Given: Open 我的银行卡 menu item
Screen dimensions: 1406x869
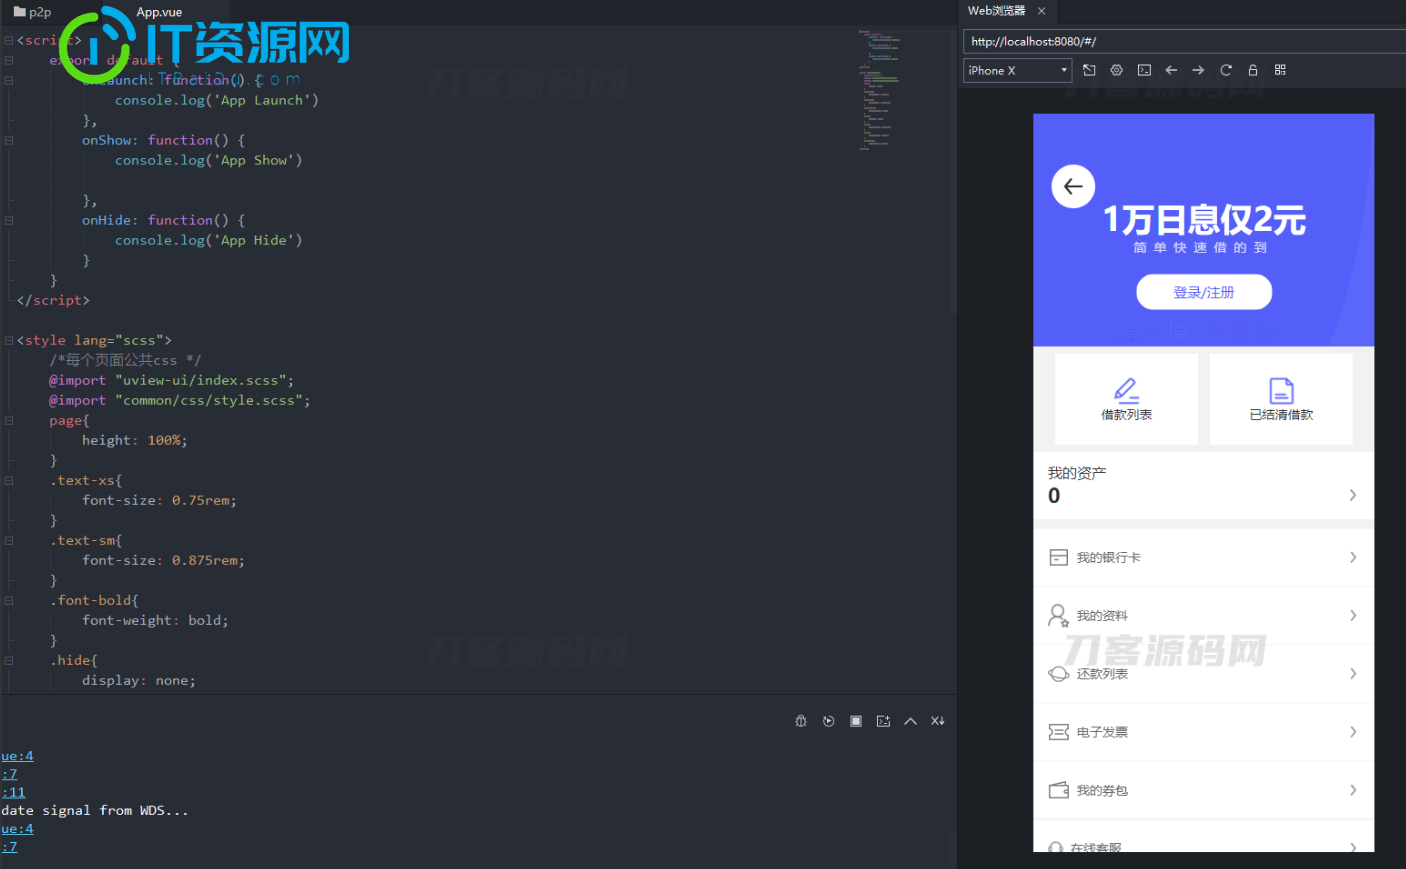Looking at the screenshot, I should 1203,557.
